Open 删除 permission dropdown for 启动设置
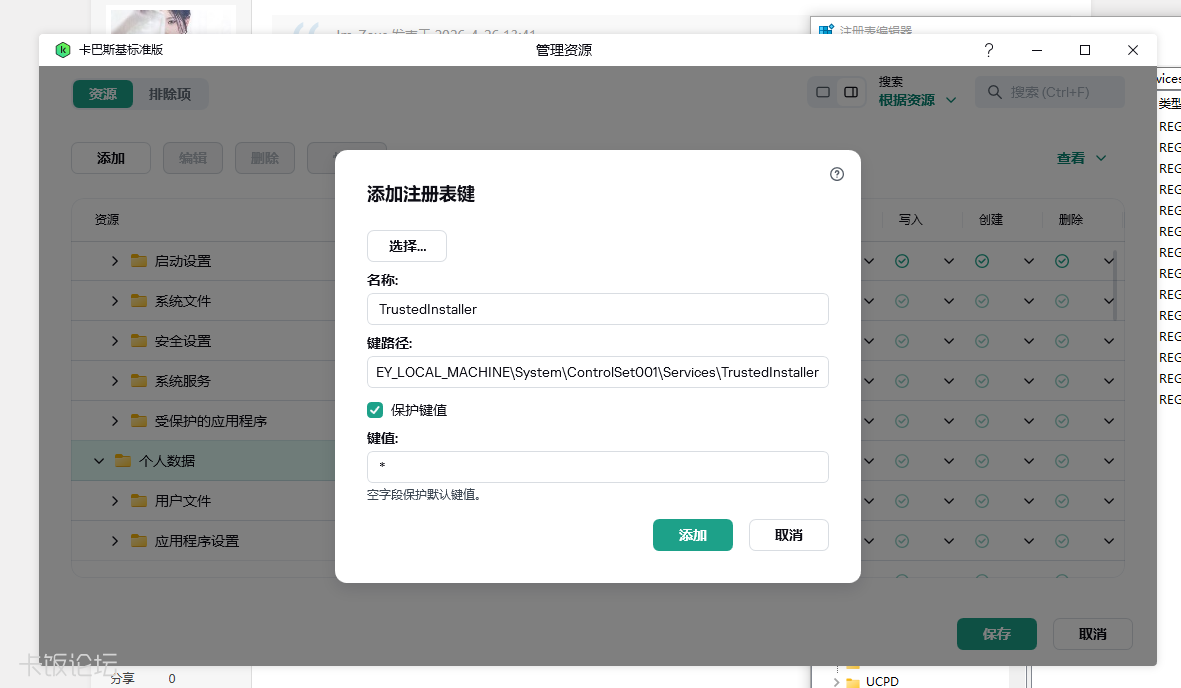The image size is (1181, 688). [x=1109, y=261]
